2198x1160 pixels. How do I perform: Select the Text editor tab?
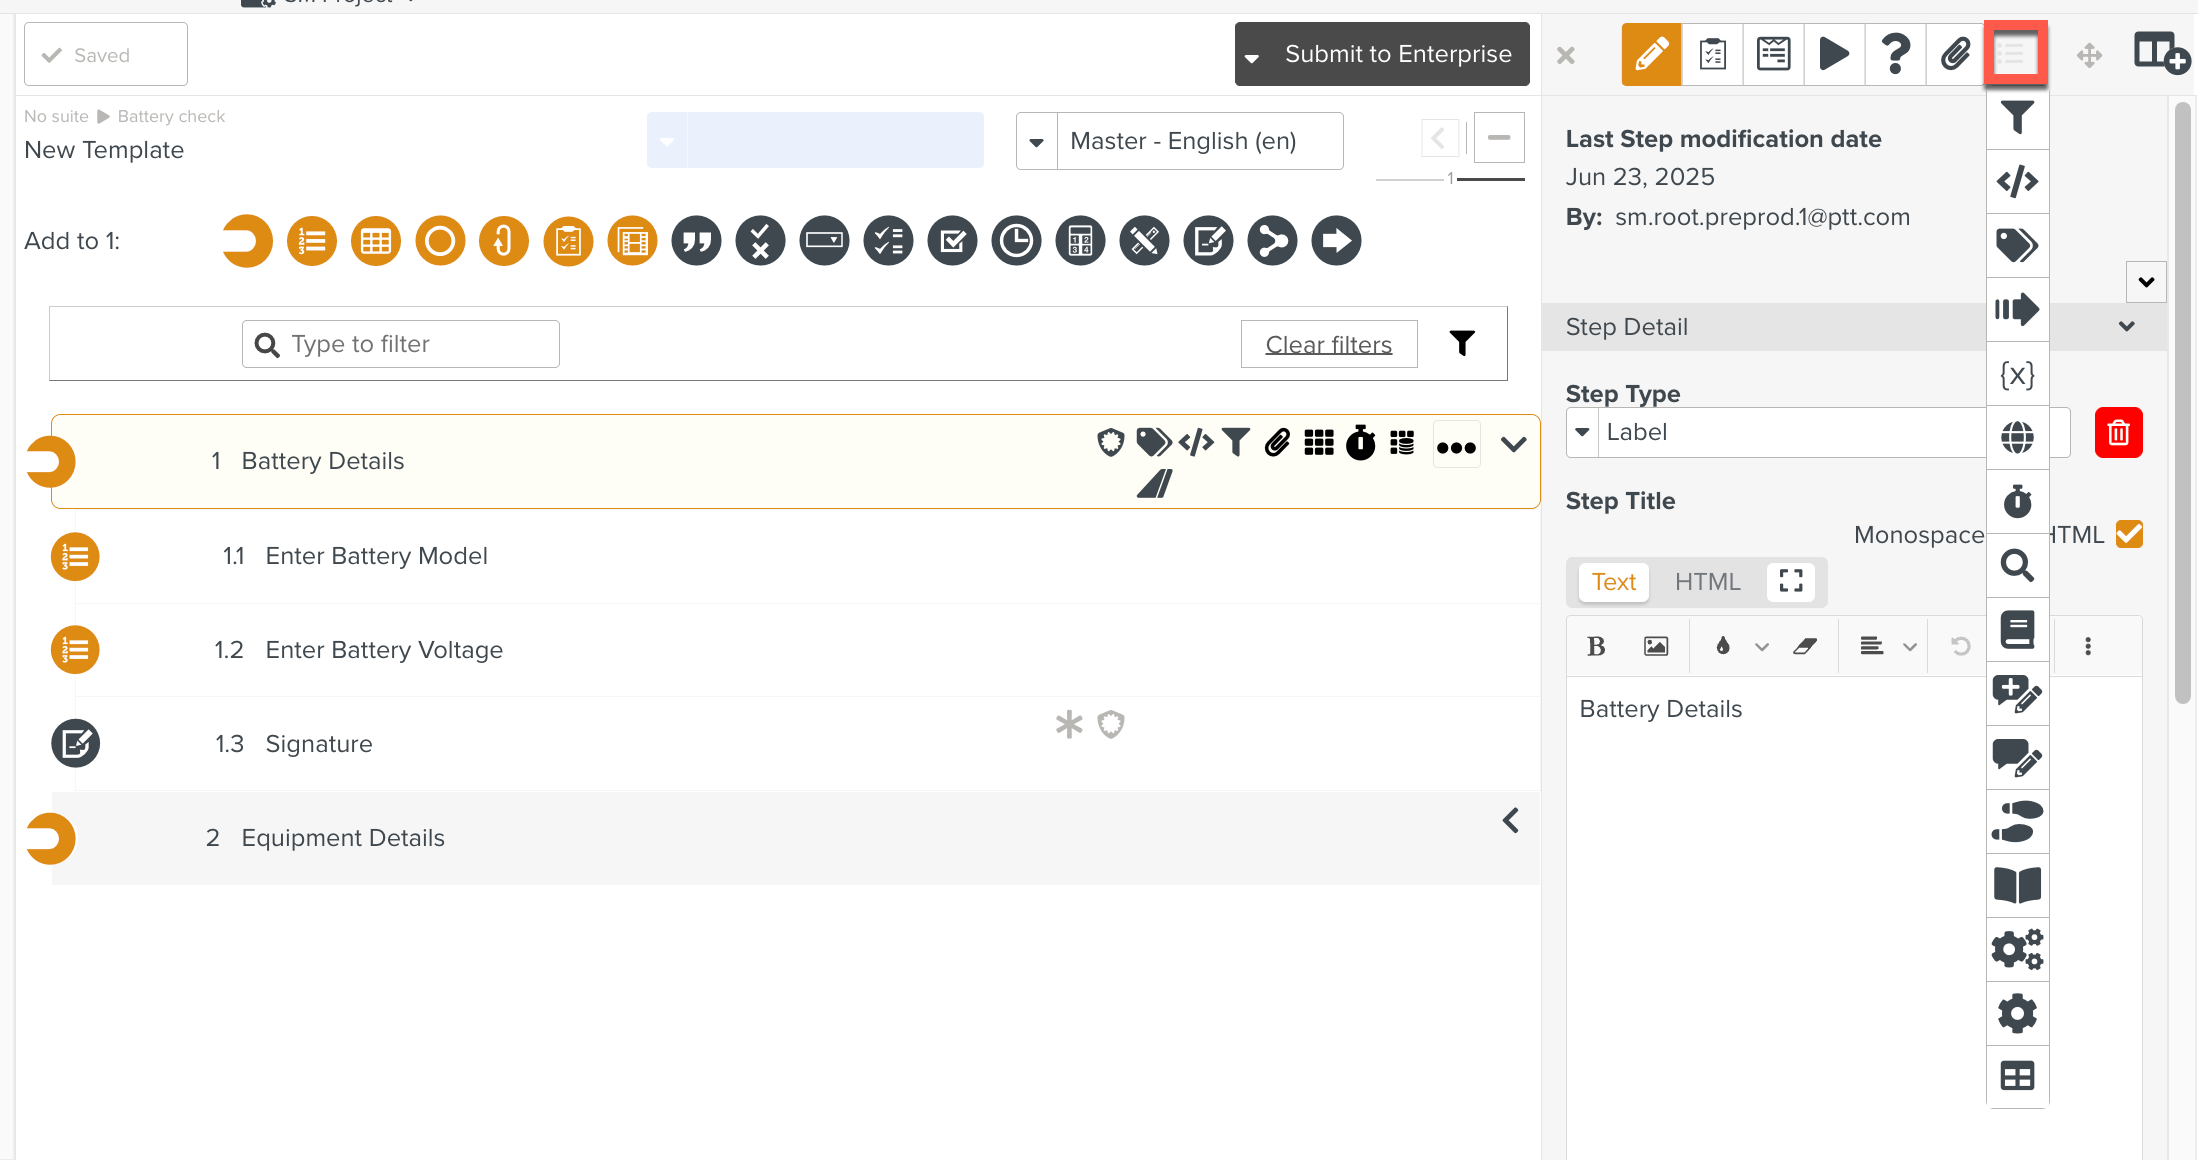(x=1613, y=582)
